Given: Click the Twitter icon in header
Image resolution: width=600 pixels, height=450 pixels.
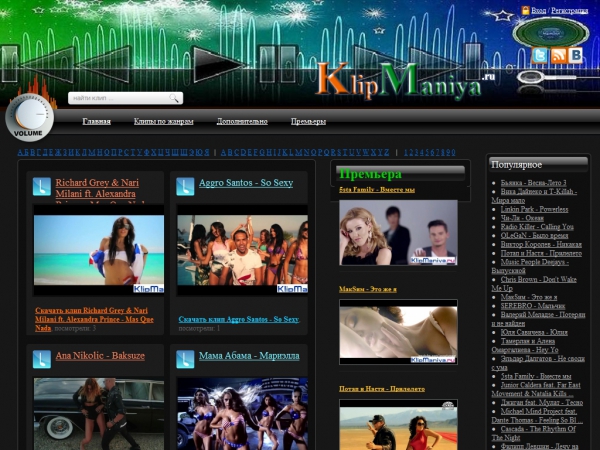Looking at the screenshot, I should click(540, 56).
